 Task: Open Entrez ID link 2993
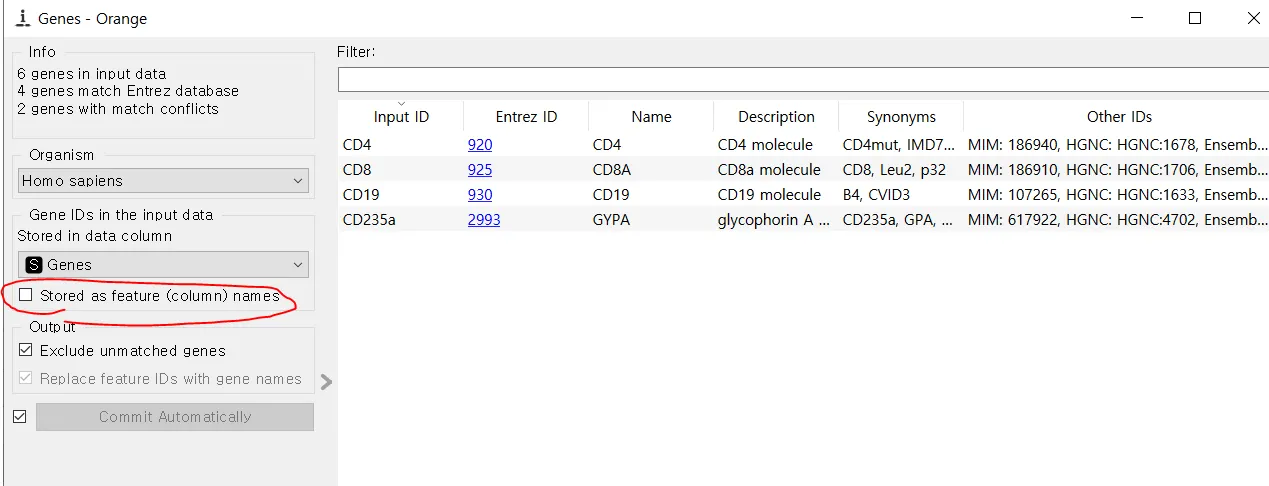pyautogui.click(x=484, y=220)
